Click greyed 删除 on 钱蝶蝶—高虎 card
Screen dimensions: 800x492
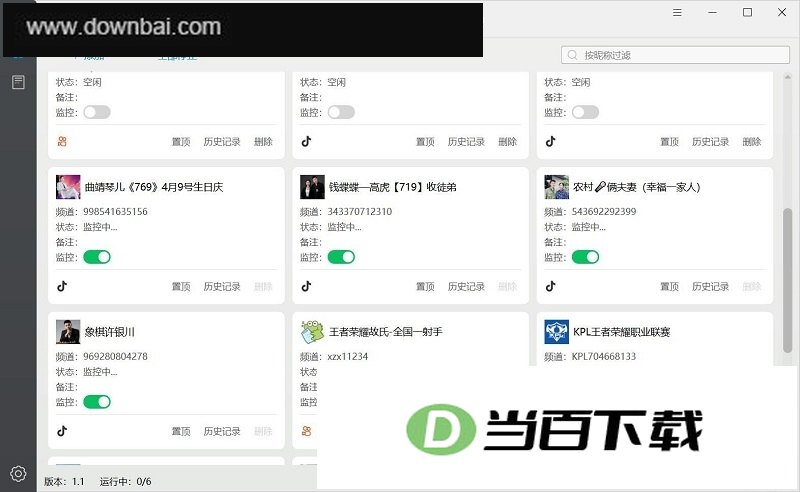[508, 286]
